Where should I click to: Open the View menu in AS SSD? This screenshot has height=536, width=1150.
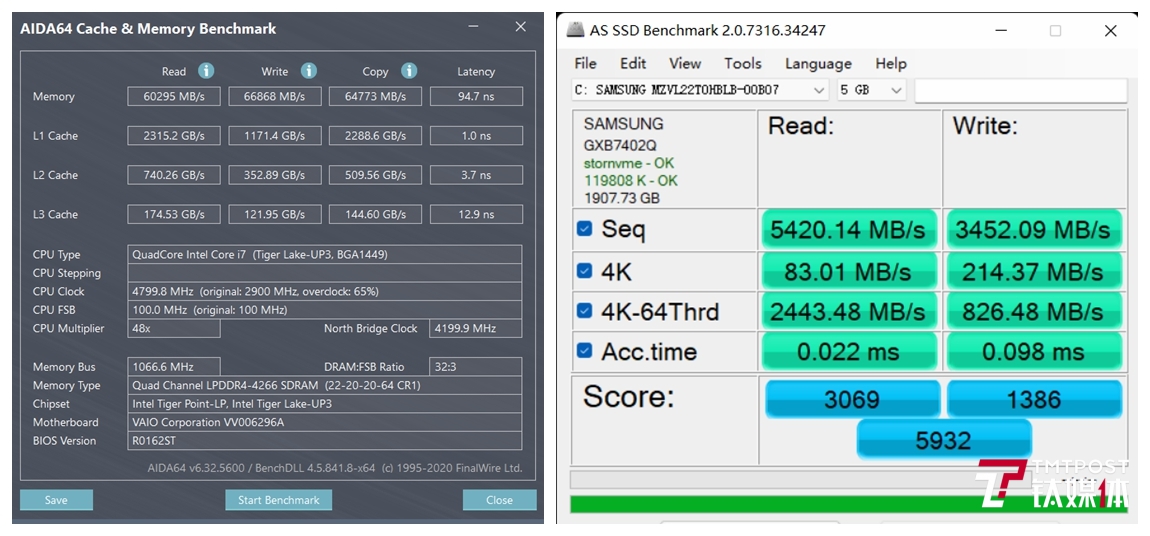685,64
